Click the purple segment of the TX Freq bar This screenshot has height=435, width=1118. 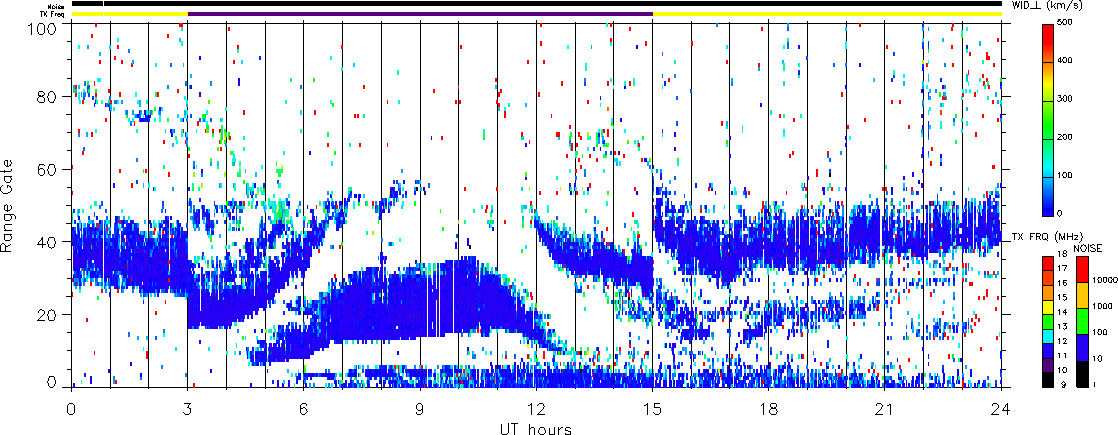(419, 14)
